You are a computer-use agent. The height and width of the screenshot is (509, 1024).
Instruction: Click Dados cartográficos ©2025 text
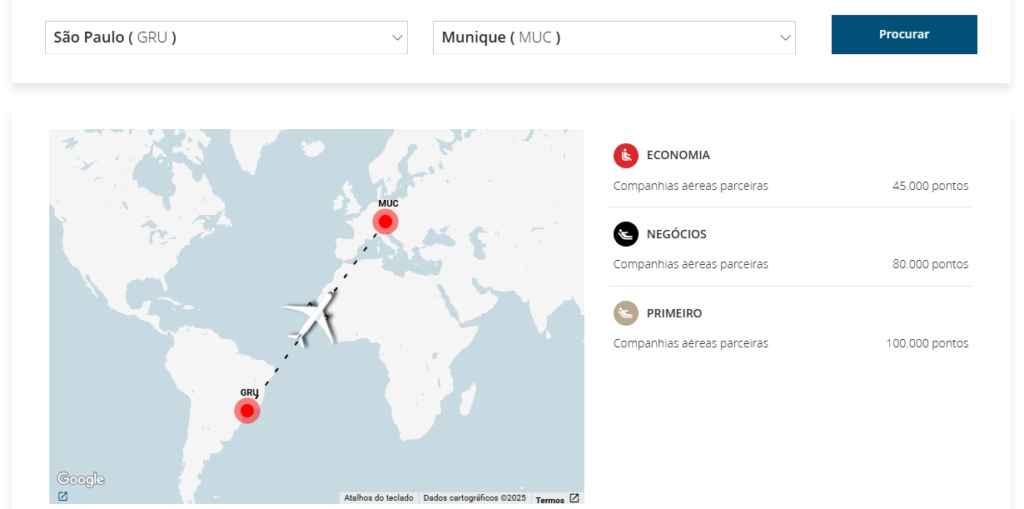tap(474, 498)
